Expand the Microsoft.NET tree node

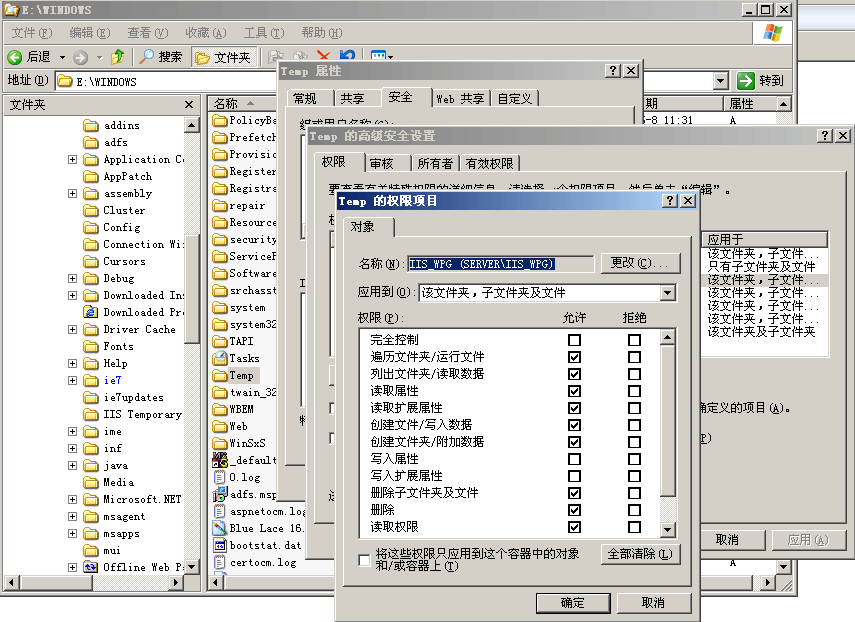click(73, 499)
